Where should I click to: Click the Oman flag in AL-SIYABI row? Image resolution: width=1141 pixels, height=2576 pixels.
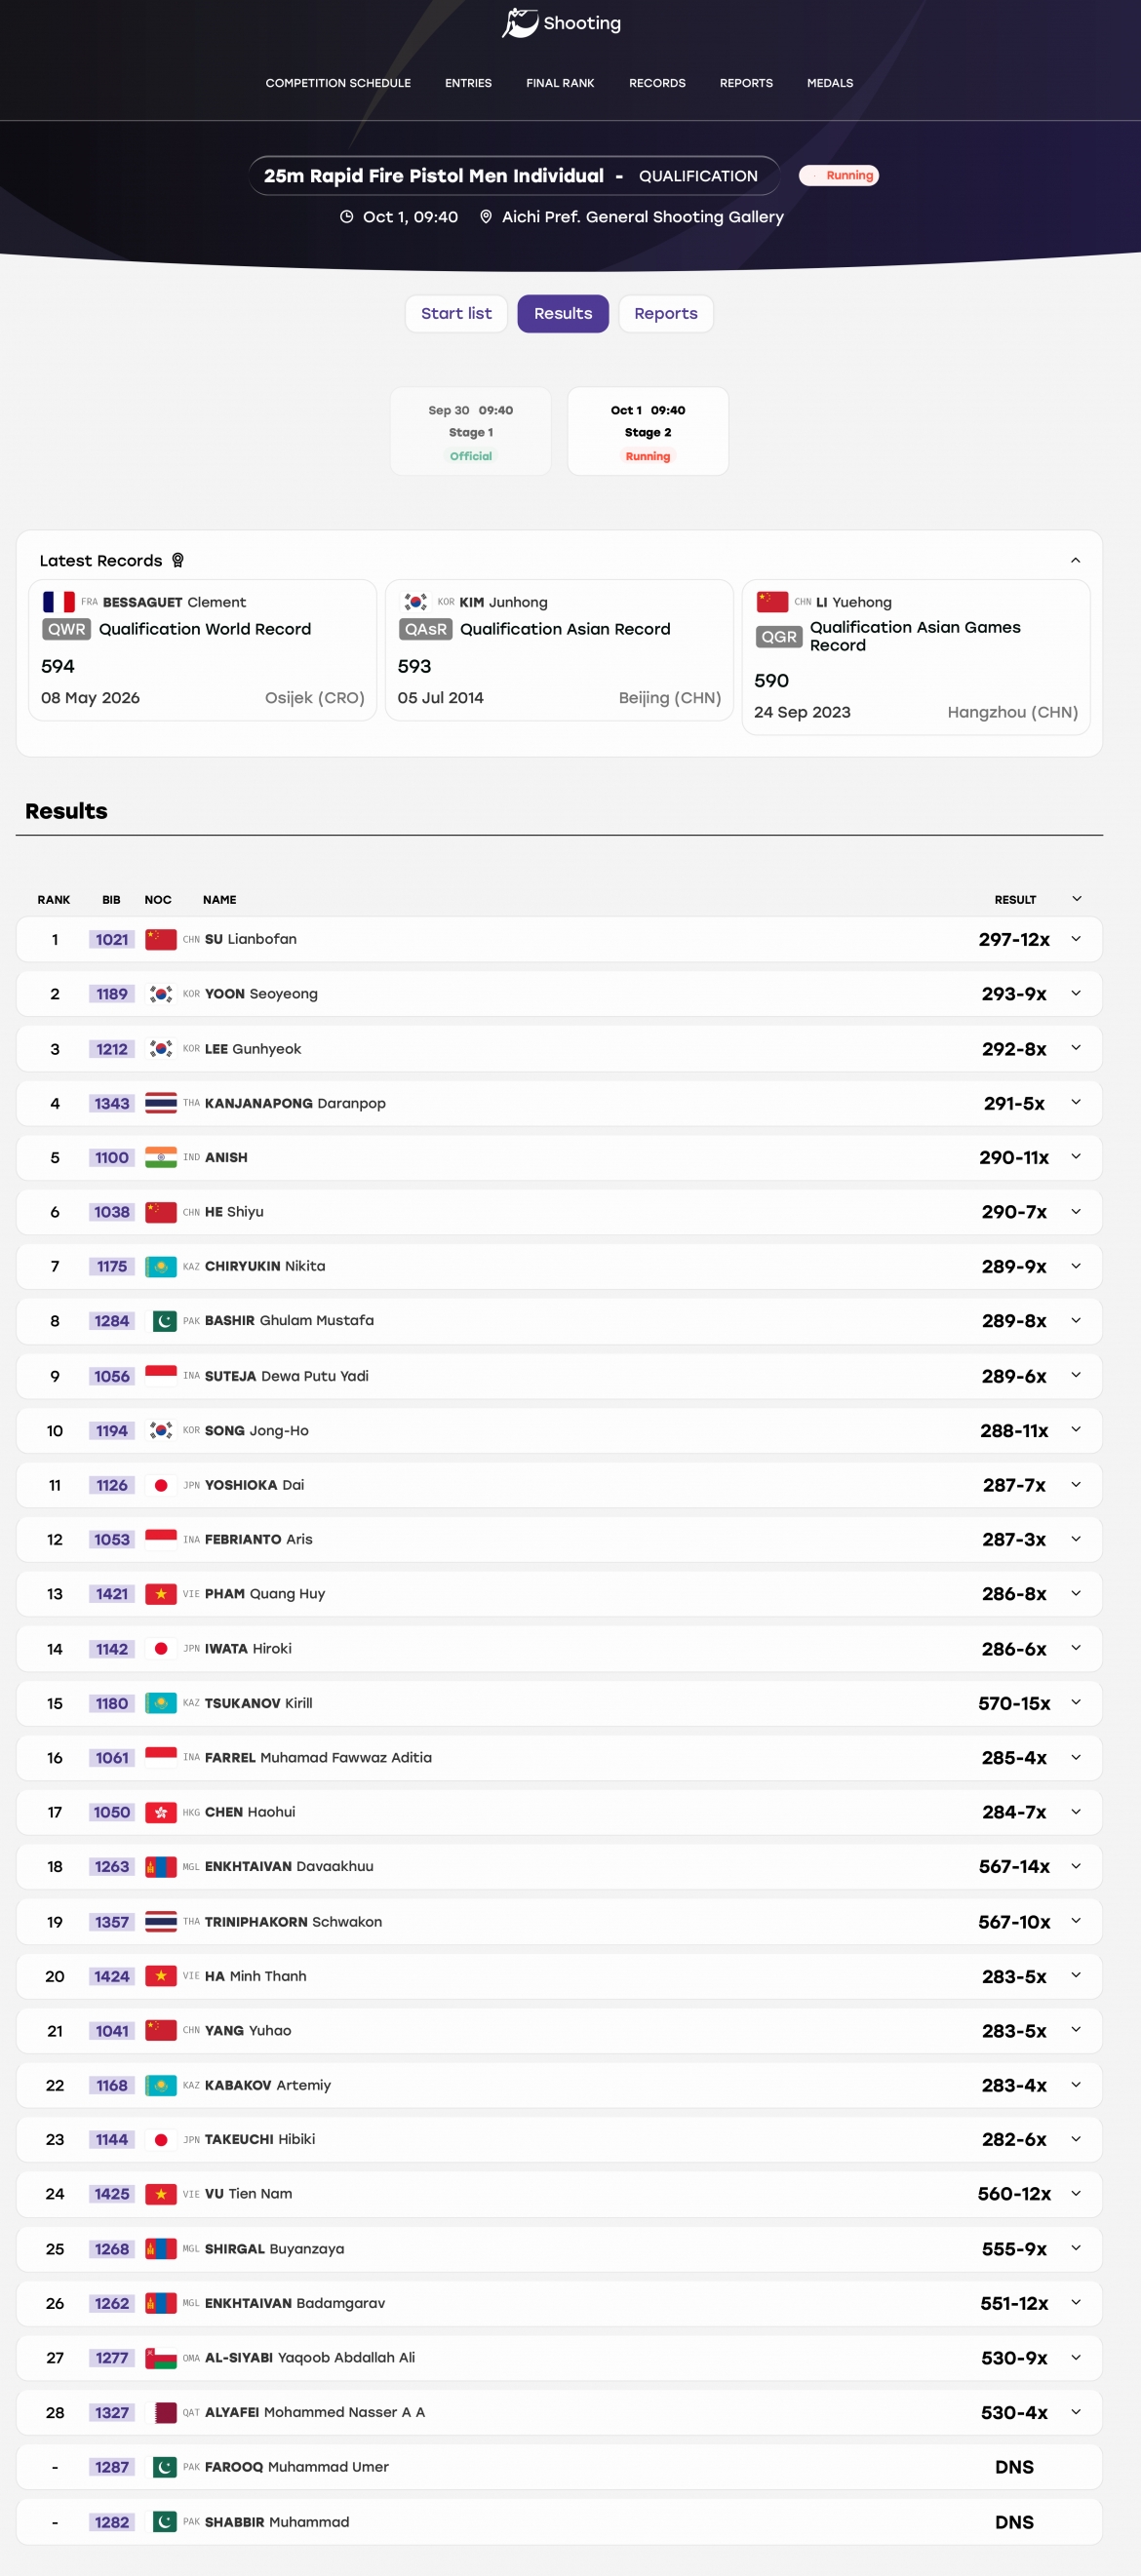[161, 2358]
